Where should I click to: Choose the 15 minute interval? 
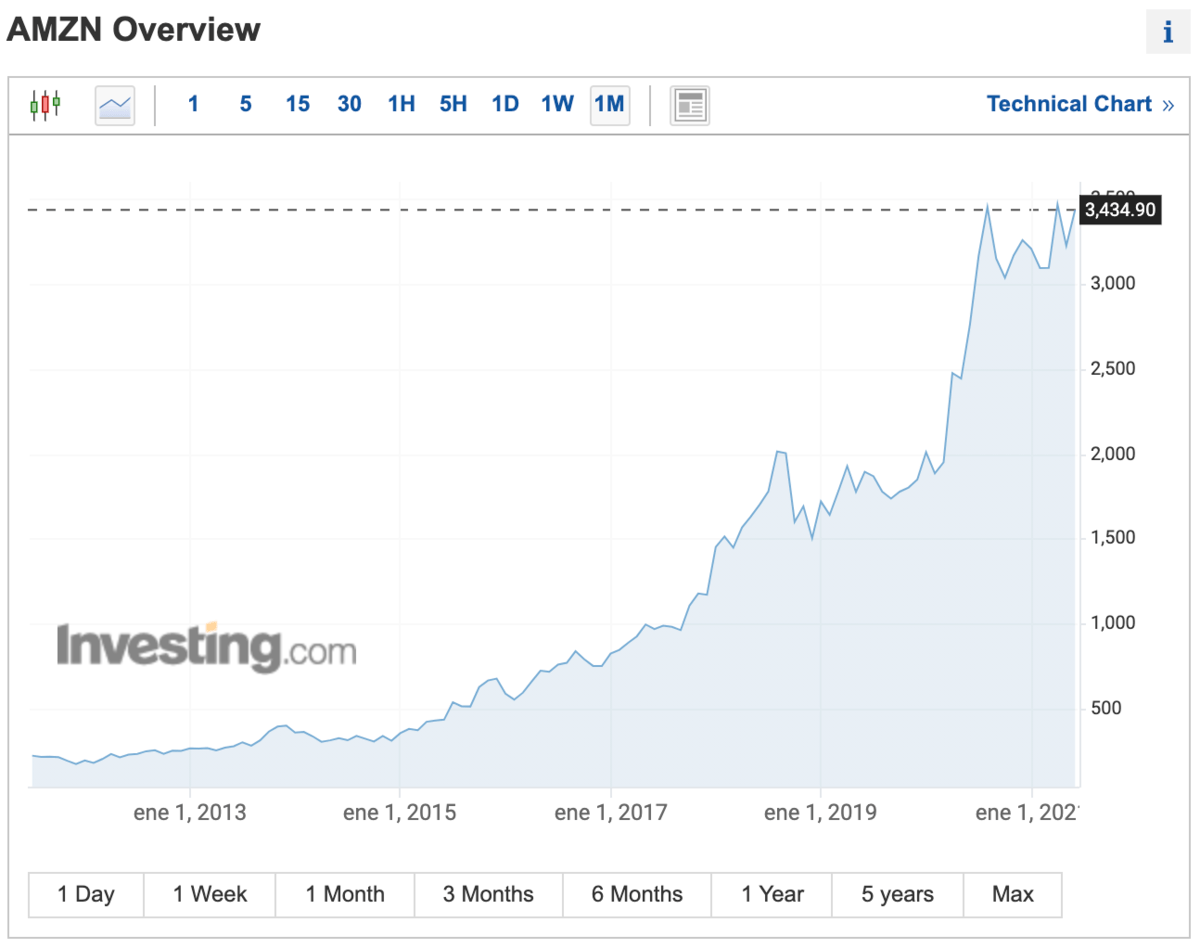pos(297,104)
